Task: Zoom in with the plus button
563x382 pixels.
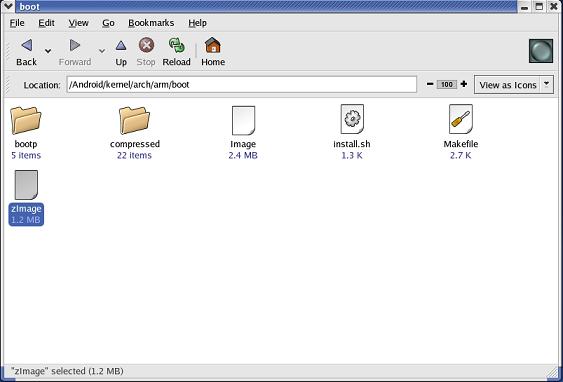Action: (464, 84)
